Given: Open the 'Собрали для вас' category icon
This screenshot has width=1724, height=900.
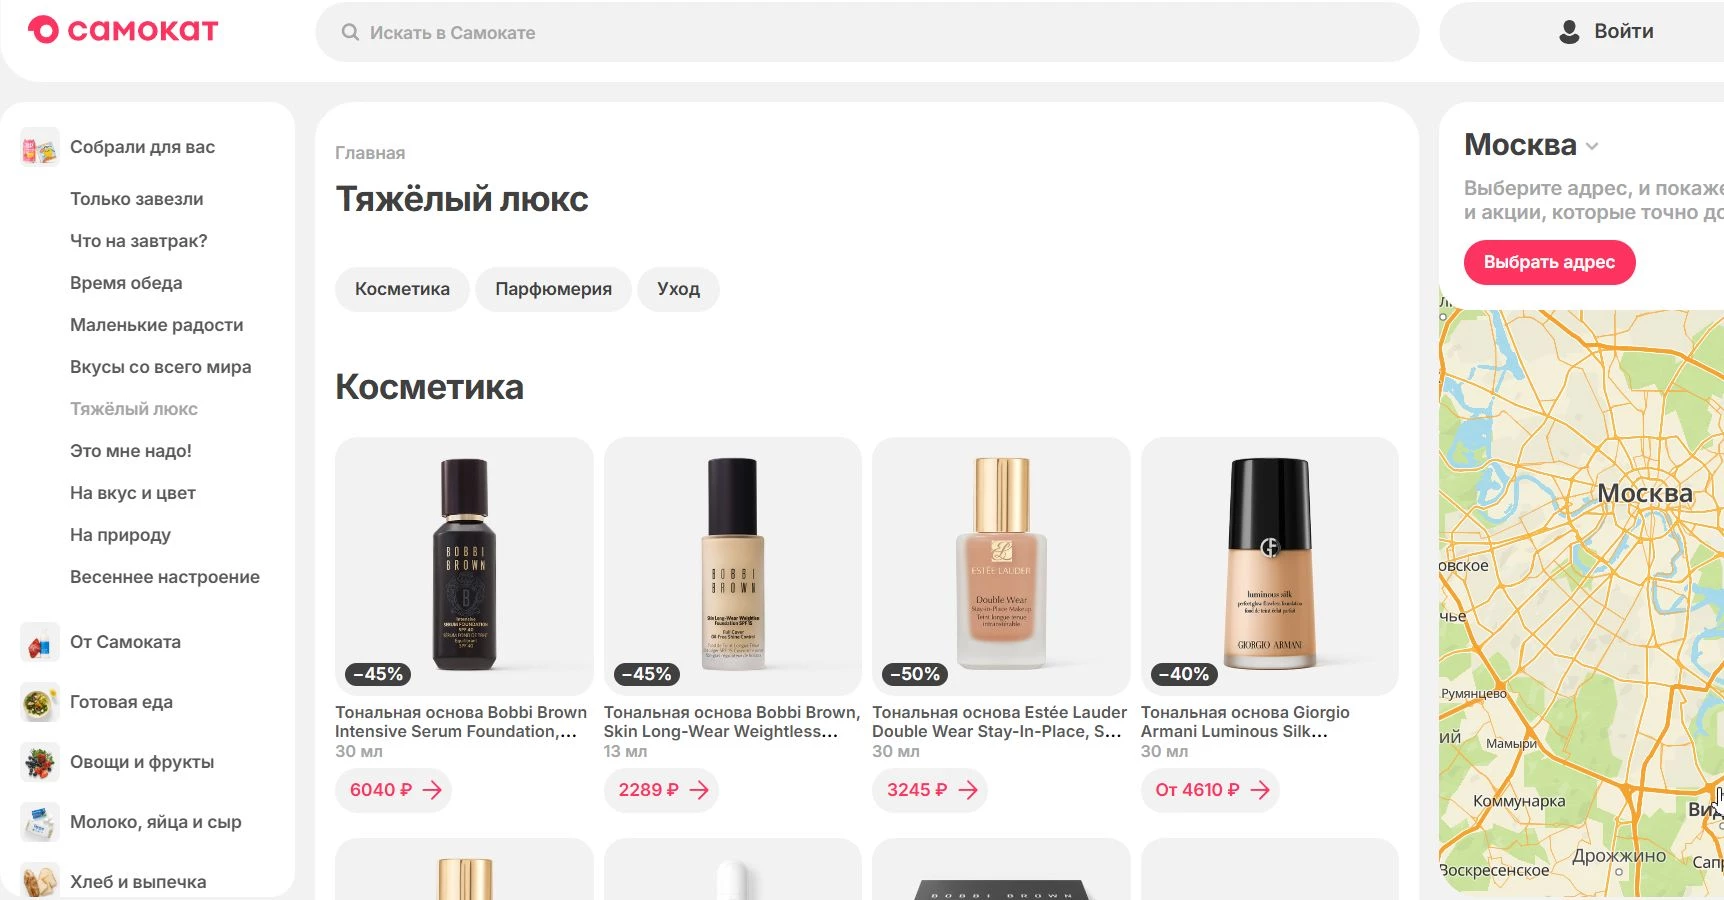Looking at the screenshot, I should pyautogui.click(x=40, y=148).
